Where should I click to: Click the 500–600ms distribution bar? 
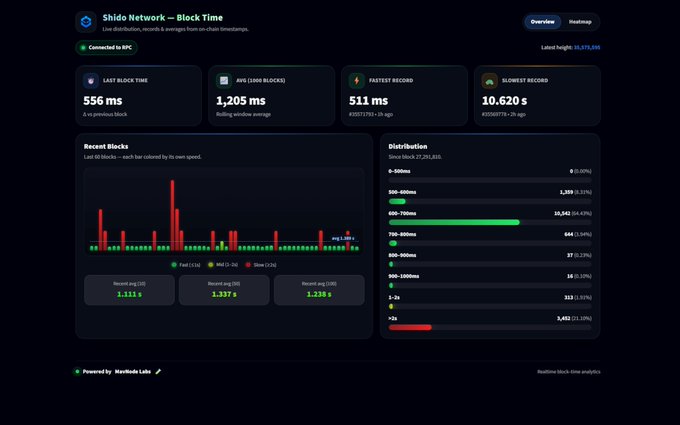490,201
